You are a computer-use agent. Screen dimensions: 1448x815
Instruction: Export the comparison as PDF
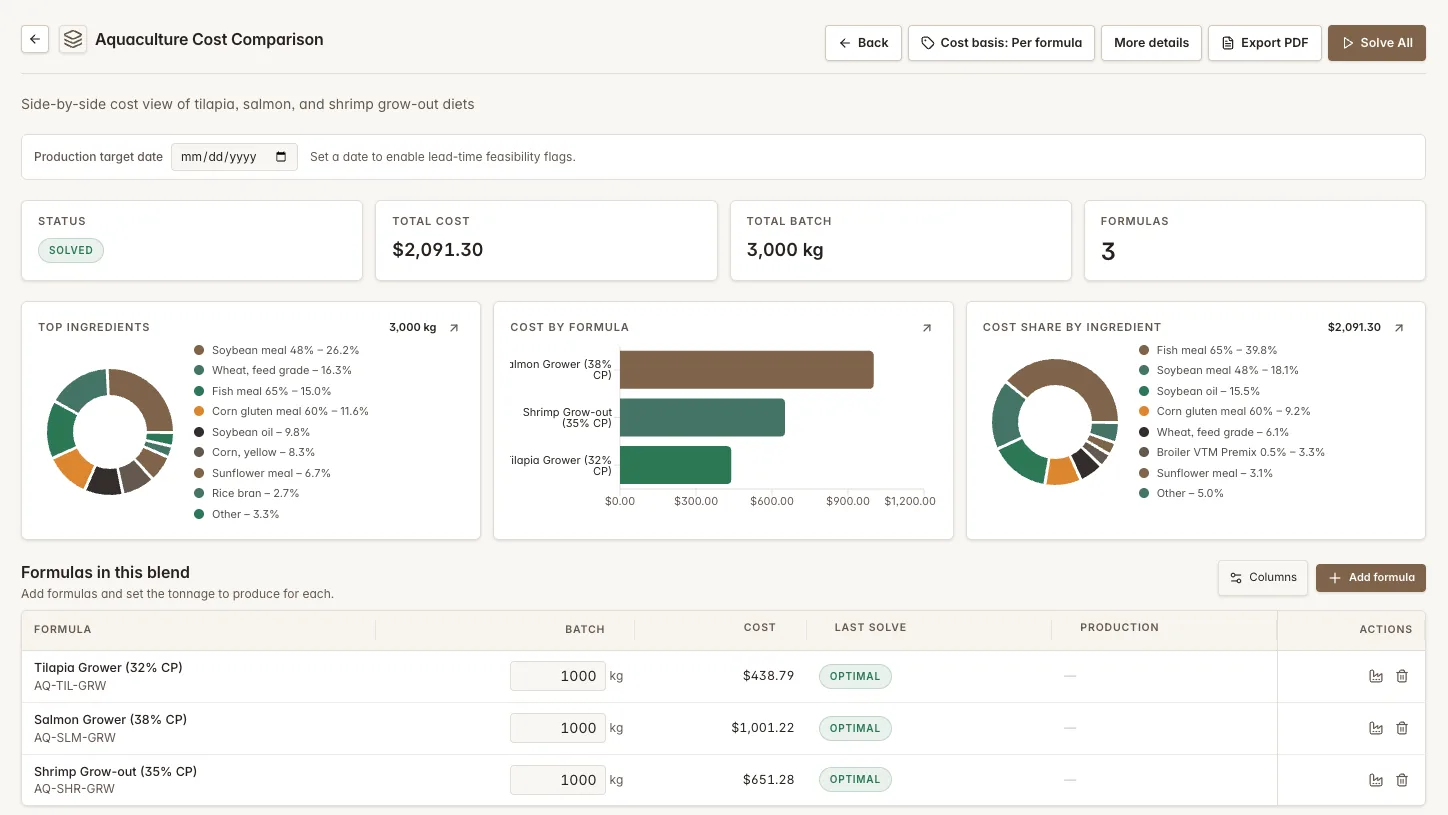(1264, 43)
